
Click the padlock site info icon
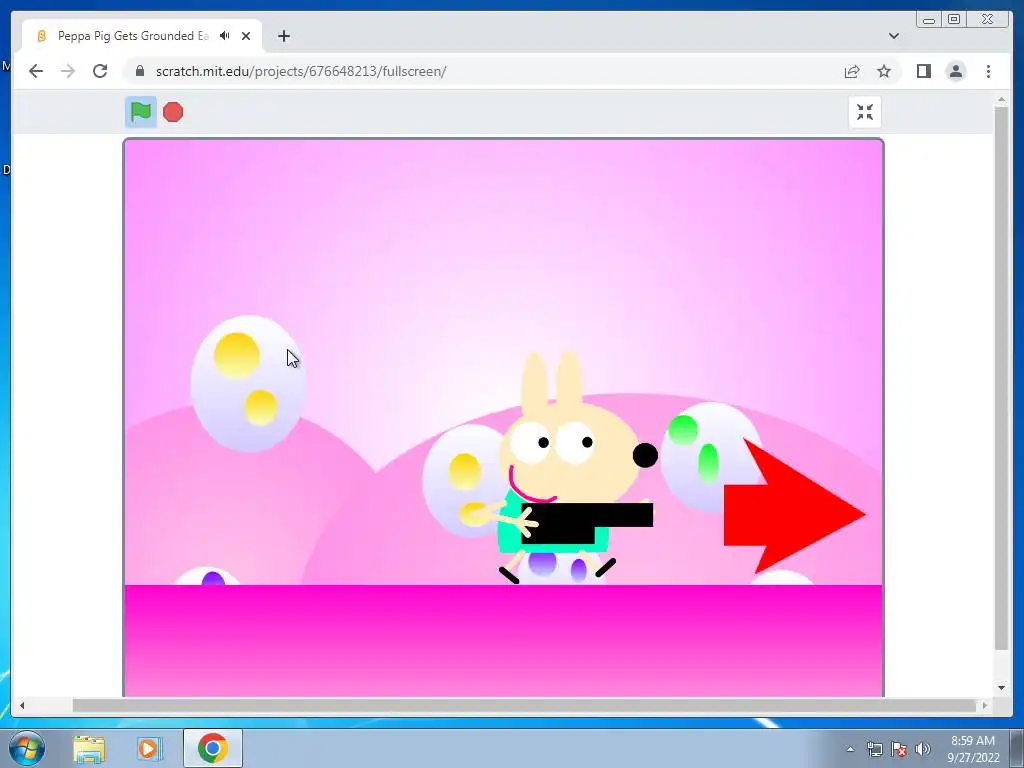[139, 71]
